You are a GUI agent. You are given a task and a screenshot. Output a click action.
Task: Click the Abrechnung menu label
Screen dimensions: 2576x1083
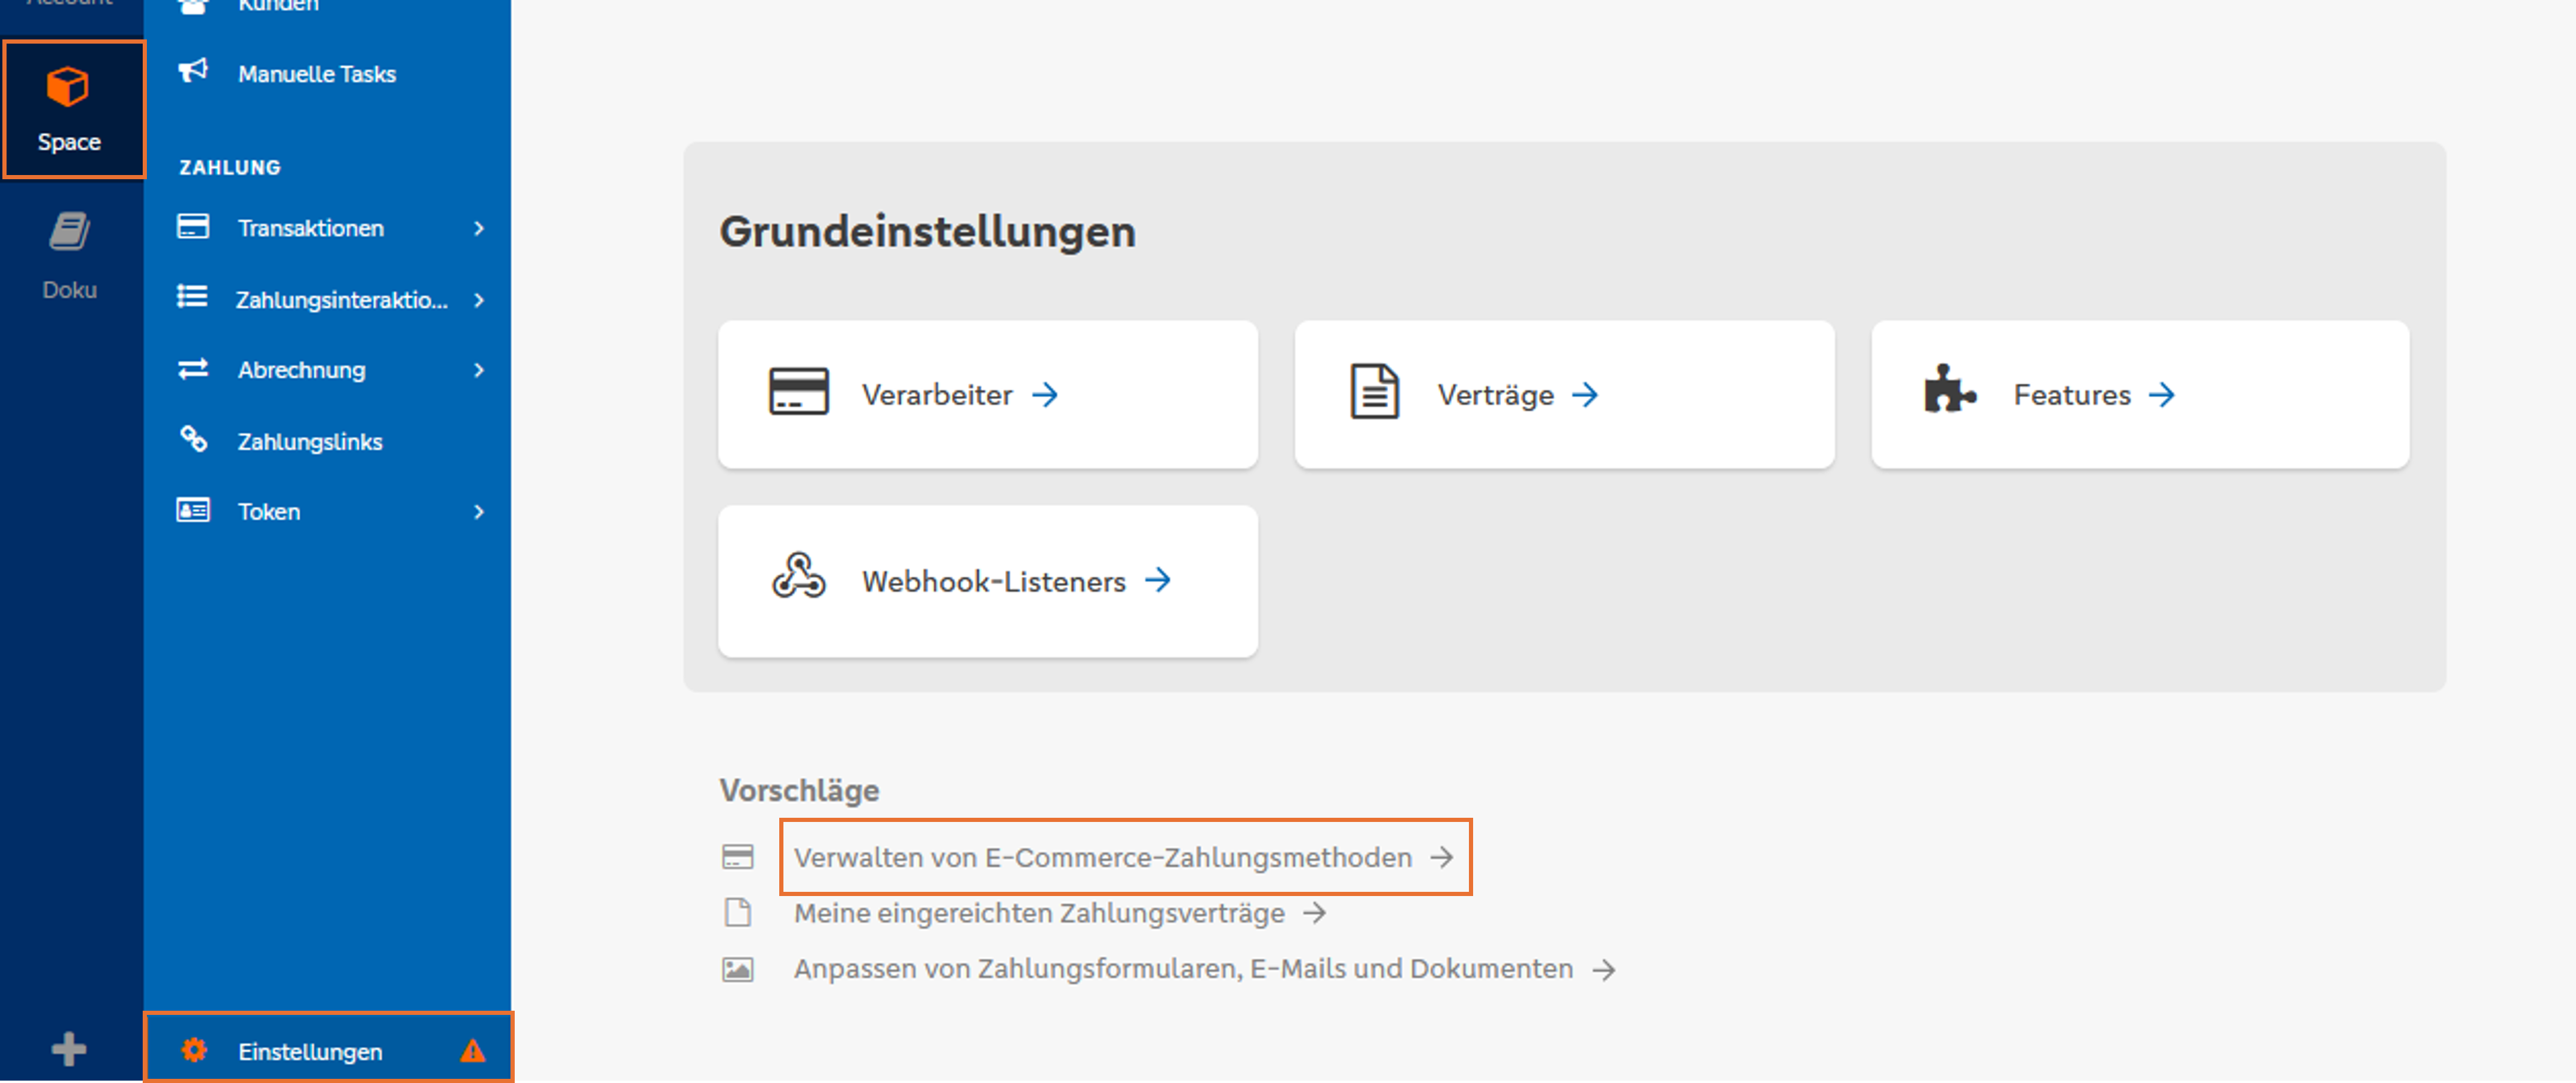(x=302, y=370)
